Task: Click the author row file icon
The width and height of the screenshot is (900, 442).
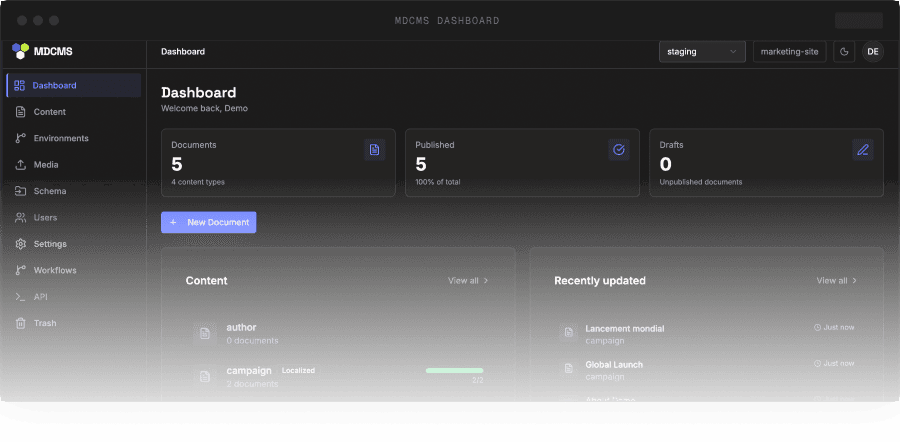Action: coord(205,334)
